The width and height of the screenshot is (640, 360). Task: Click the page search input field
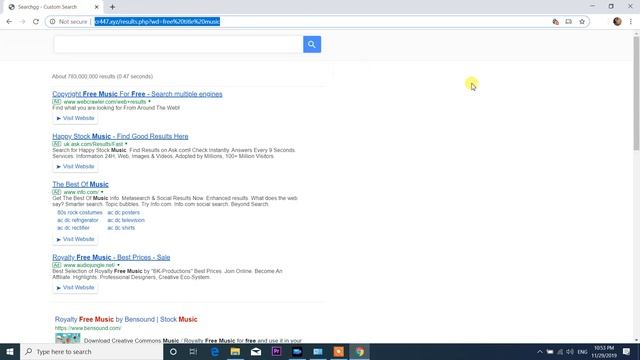coord(178,44)
